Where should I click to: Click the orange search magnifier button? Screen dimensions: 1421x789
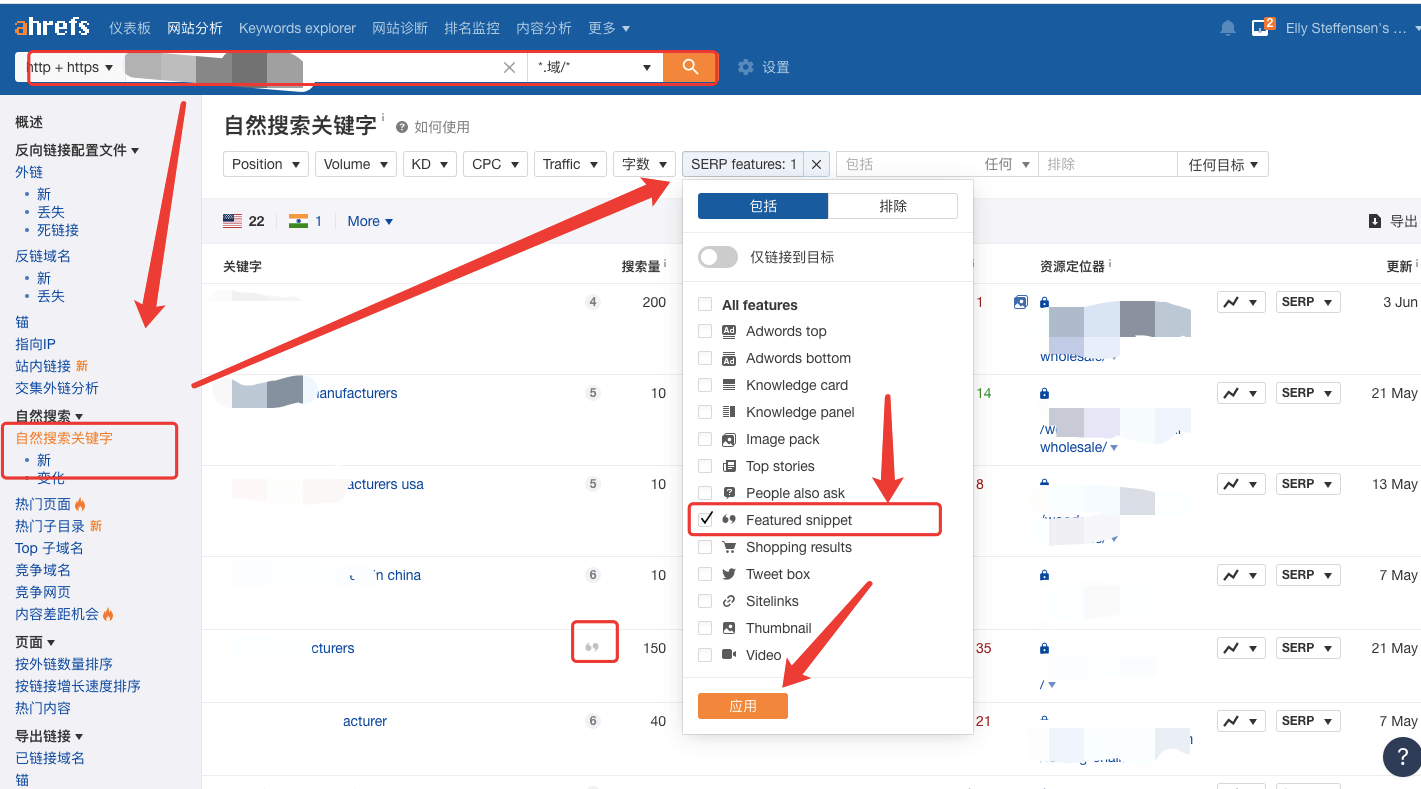pyautogui.click(x=690, y=67)
